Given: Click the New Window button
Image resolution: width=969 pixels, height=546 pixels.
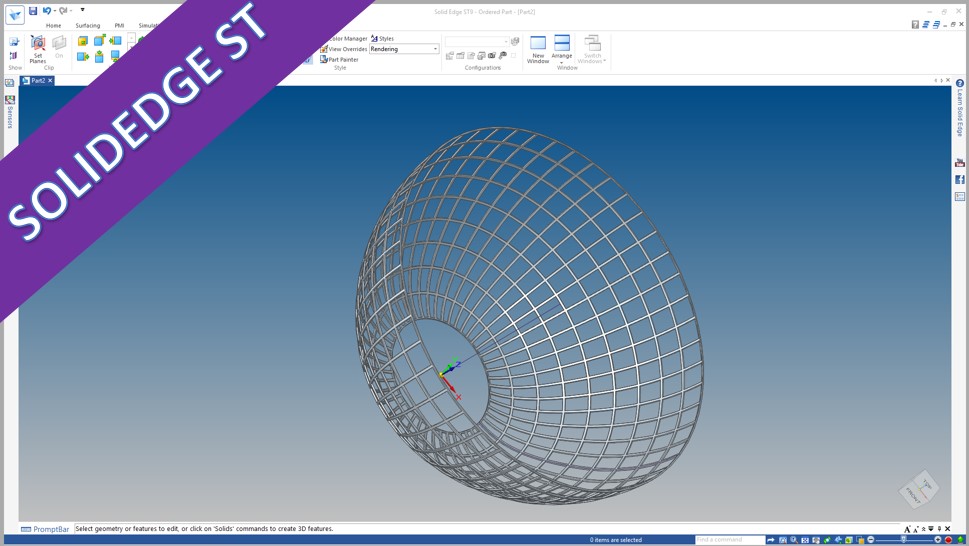Looking at the screenshot, I should coord(538,49).
